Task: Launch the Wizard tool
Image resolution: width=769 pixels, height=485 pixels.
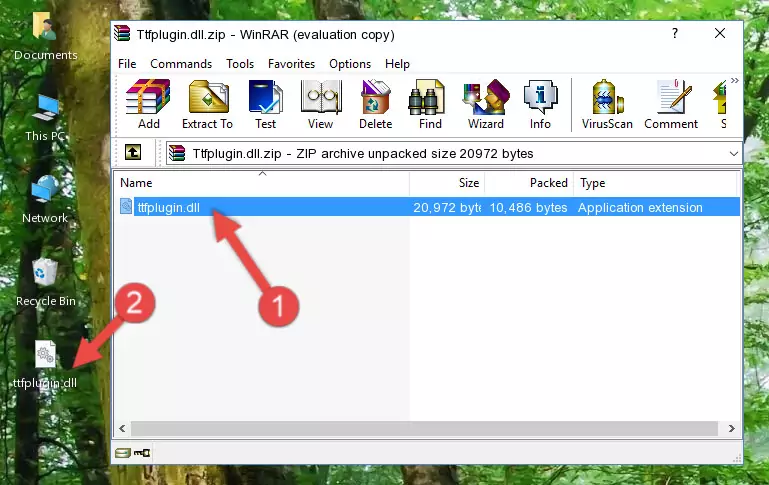Action: 486,104
